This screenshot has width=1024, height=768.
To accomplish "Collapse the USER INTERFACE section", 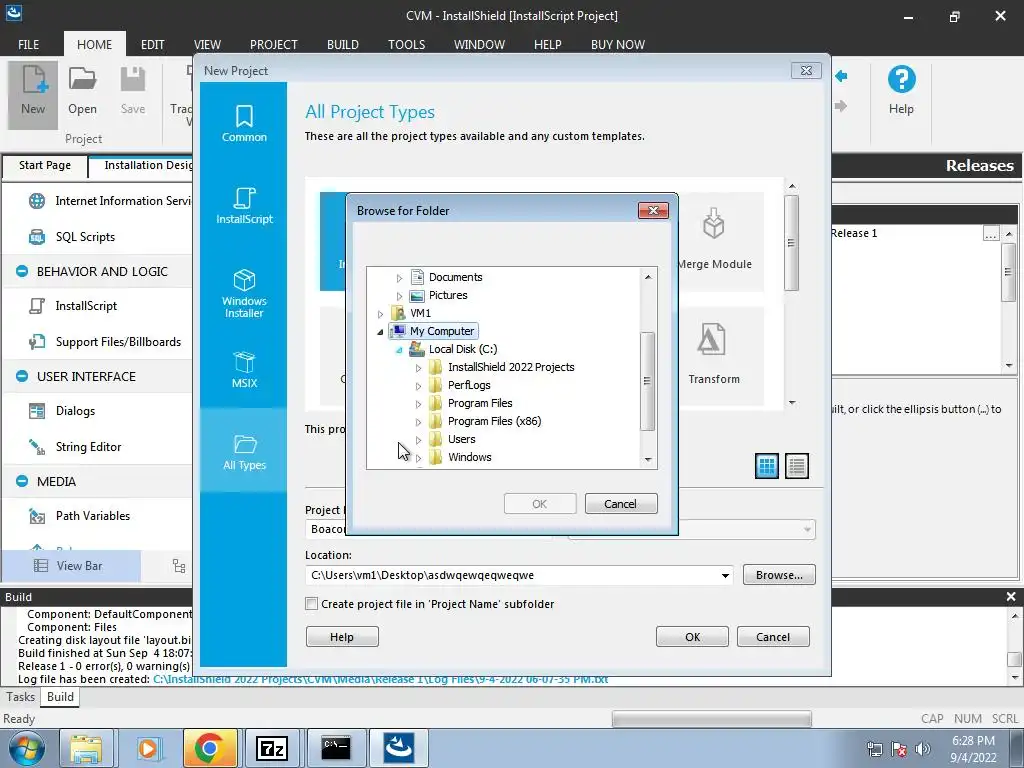I will 22,376.
